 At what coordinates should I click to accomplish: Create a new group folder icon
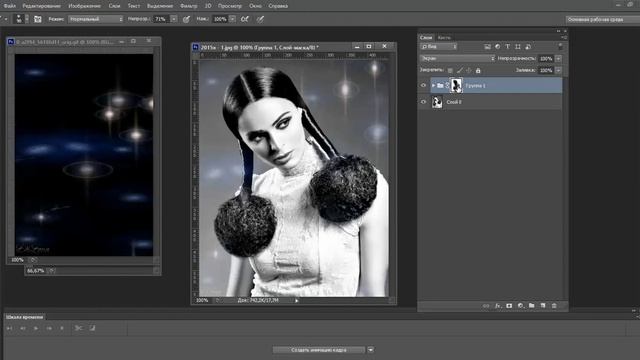pos(531,306)
